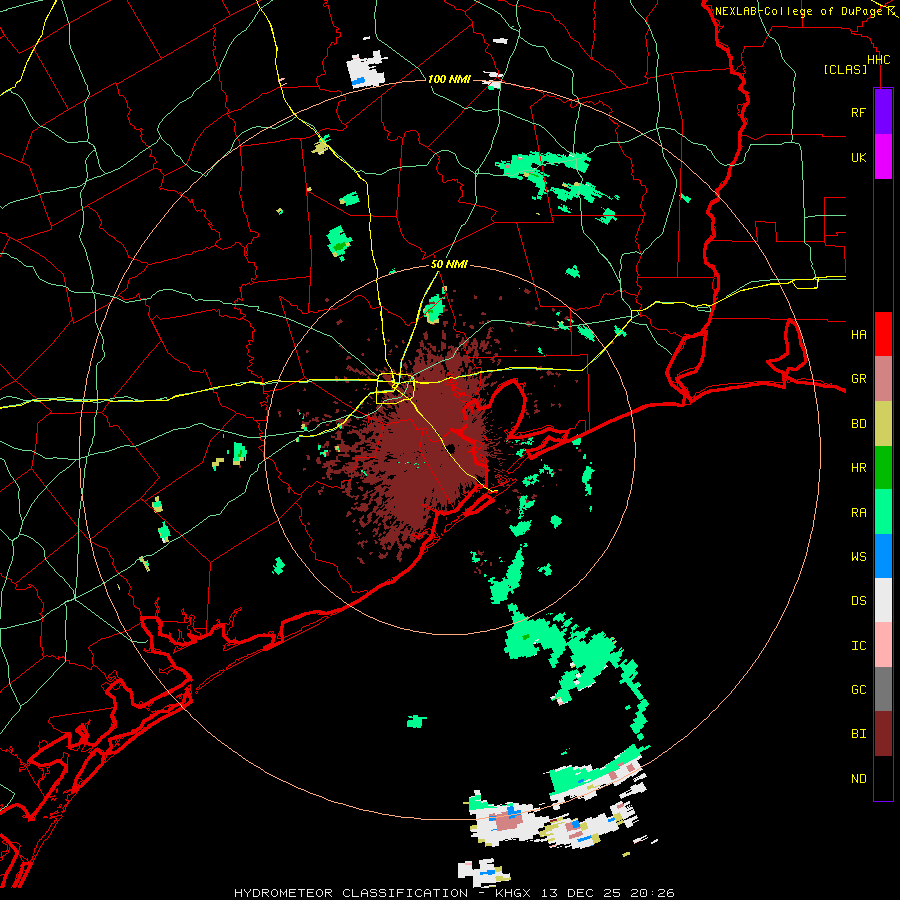The width and height of the screenshot is (900, 900).
Task: Click the HR legend label
Action: 858,468
